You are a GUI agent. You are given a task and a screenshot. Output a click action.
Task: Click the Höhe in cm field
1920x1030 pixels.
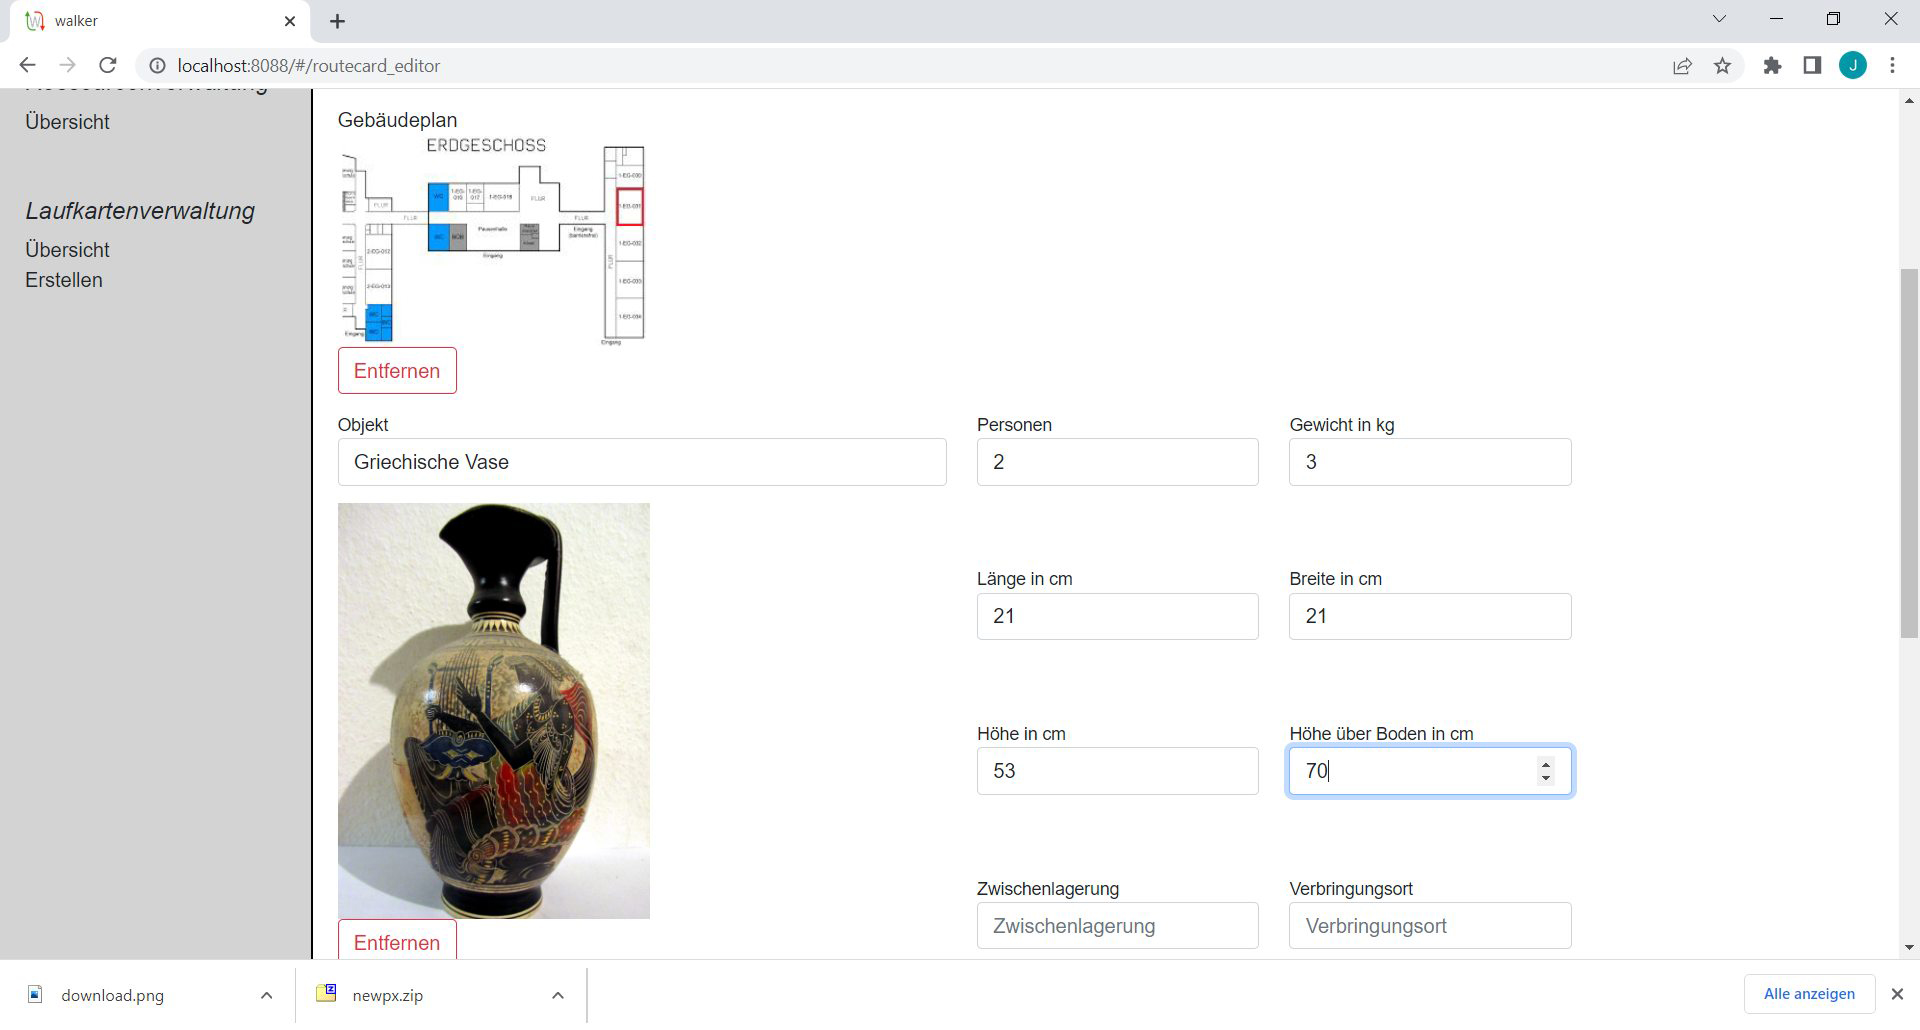click(1117, 771)
